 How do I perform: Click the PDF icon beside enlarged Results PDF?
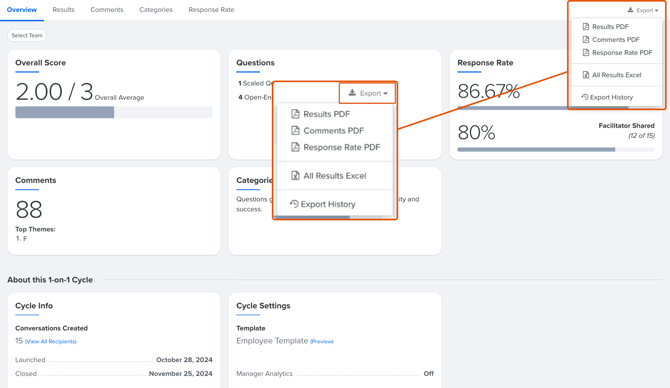295,114
